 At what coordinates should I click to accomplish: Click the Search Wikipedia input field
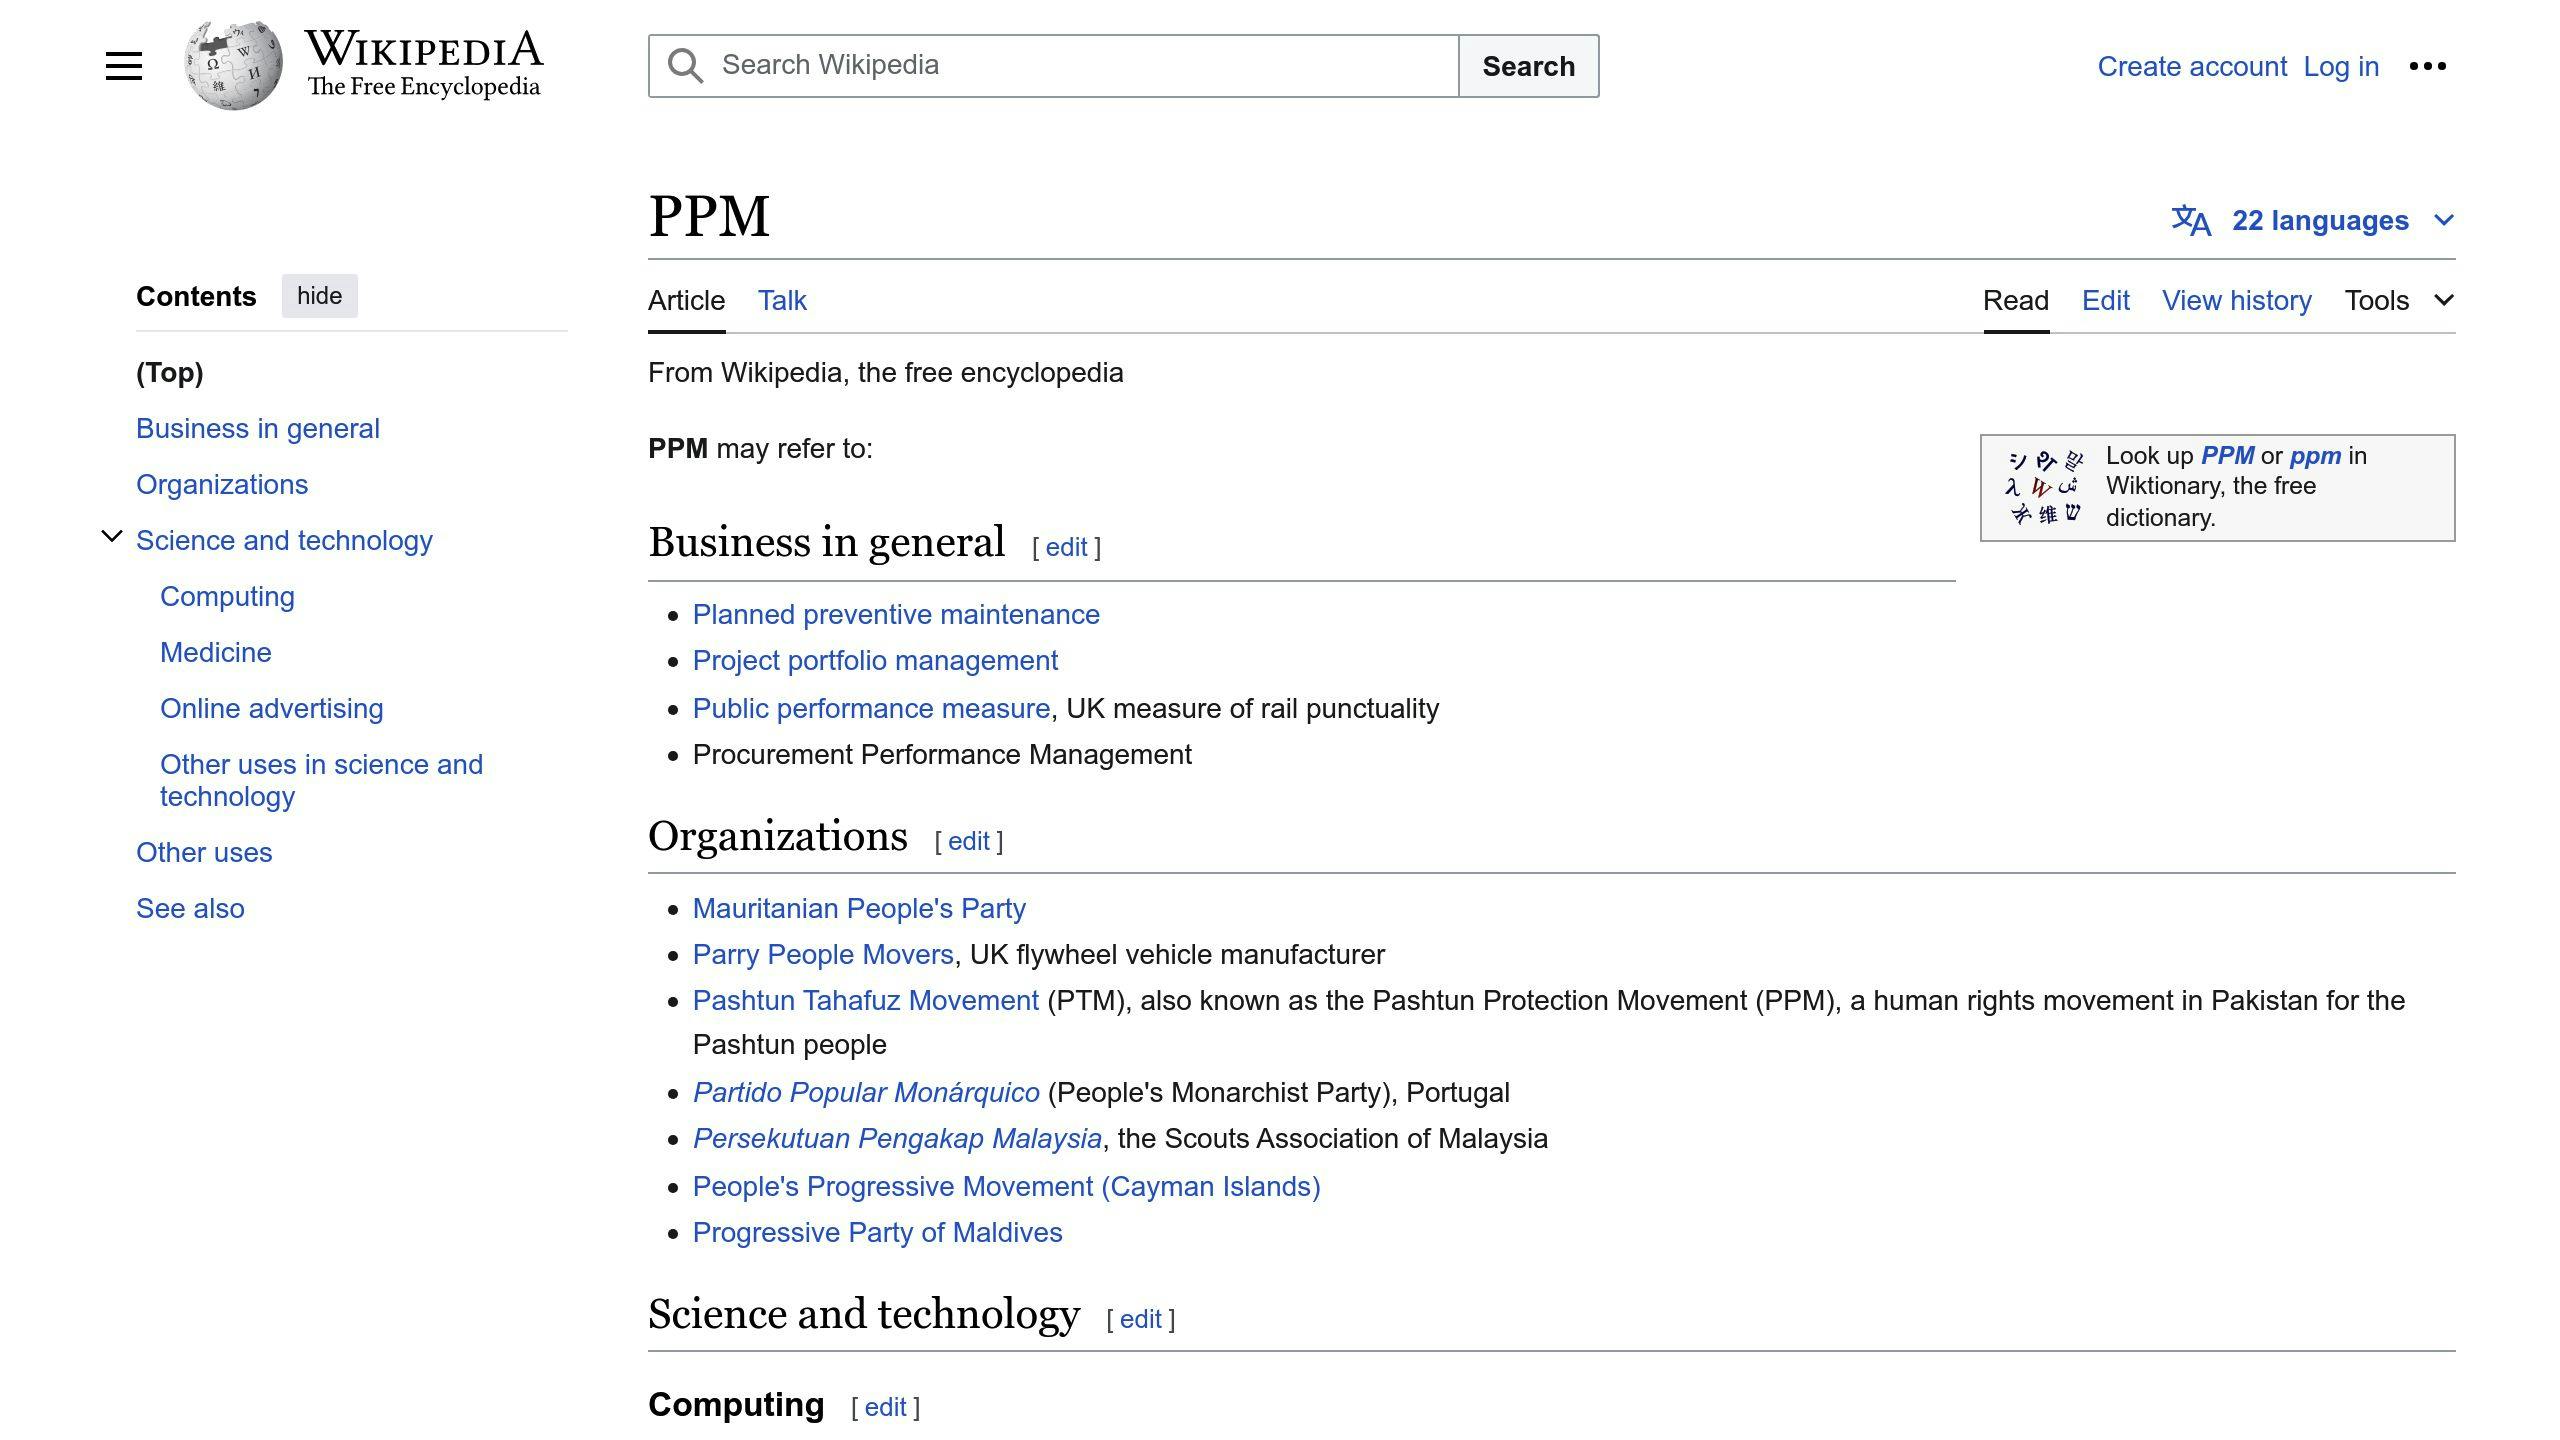[1080, 66]
